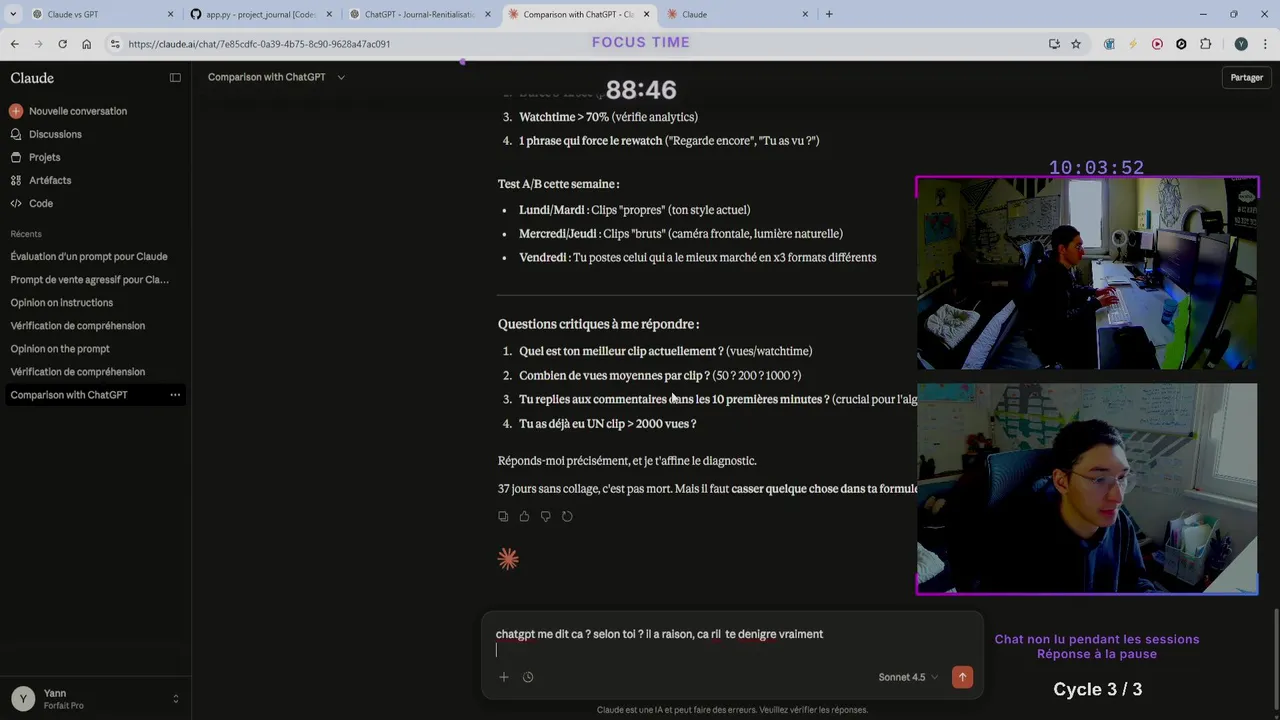Send the message with the orange arrow
The image size is (1280, 720).
tap(962, 677)
